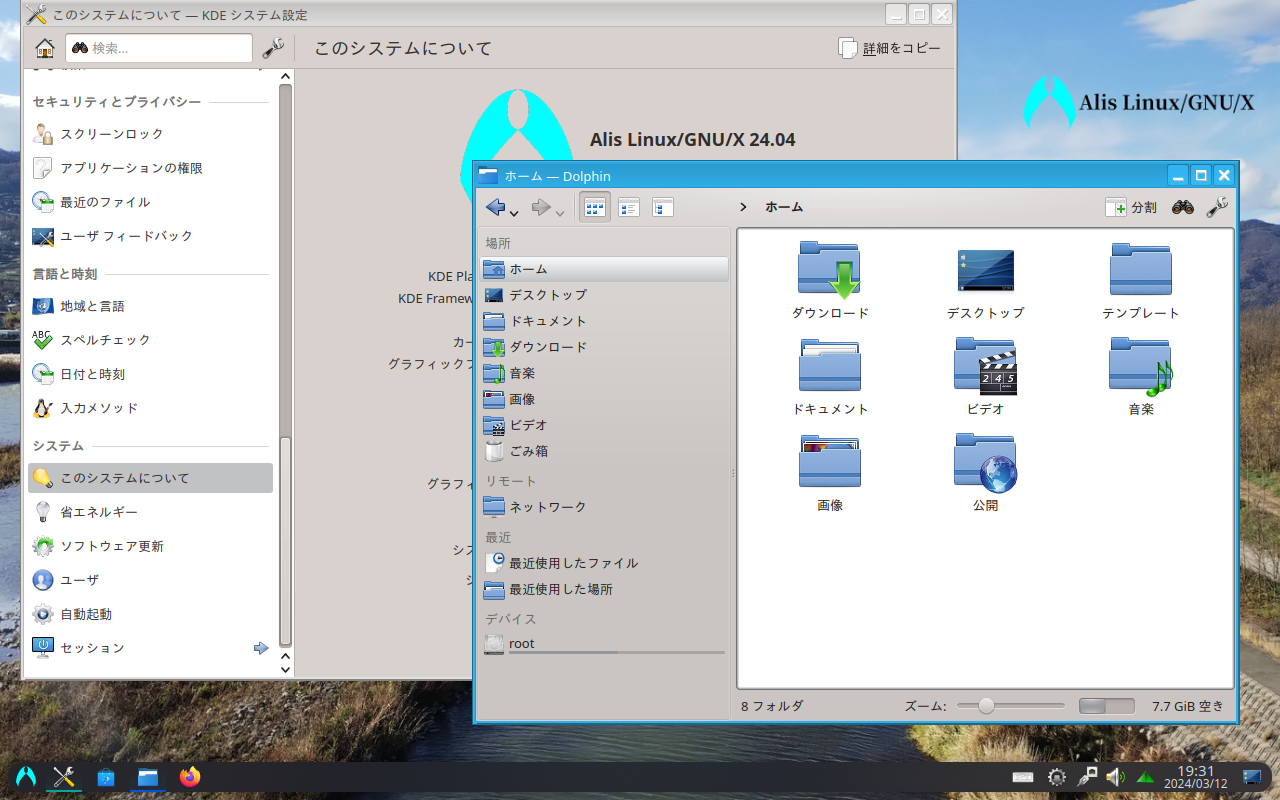
Task: Select 音楽 folder icon in file view
Action: click(1141, 366)
